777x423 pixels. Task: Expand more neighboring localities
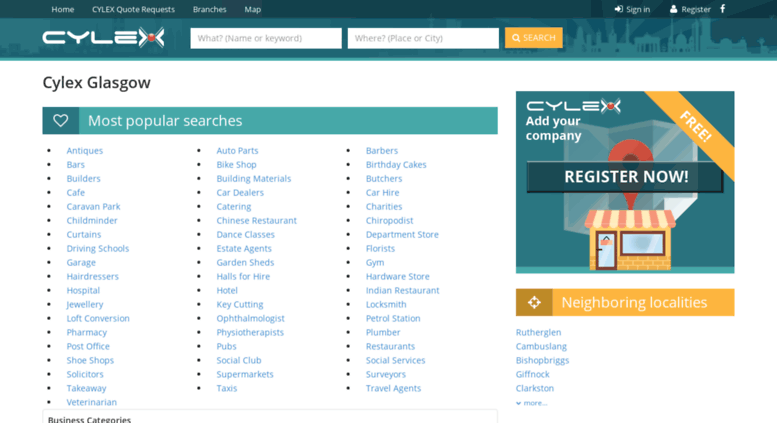pyautogui.click(x=531, y=403)
